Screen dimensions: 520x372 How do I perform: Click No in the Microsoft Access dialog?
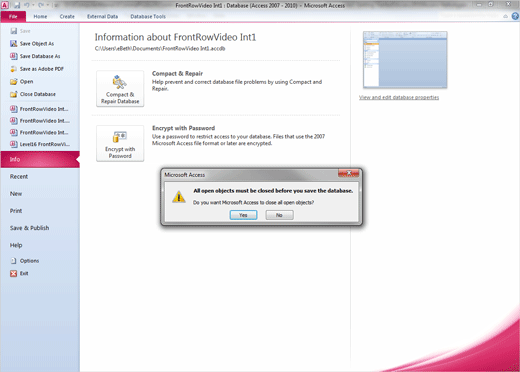(x=279, y=215)
